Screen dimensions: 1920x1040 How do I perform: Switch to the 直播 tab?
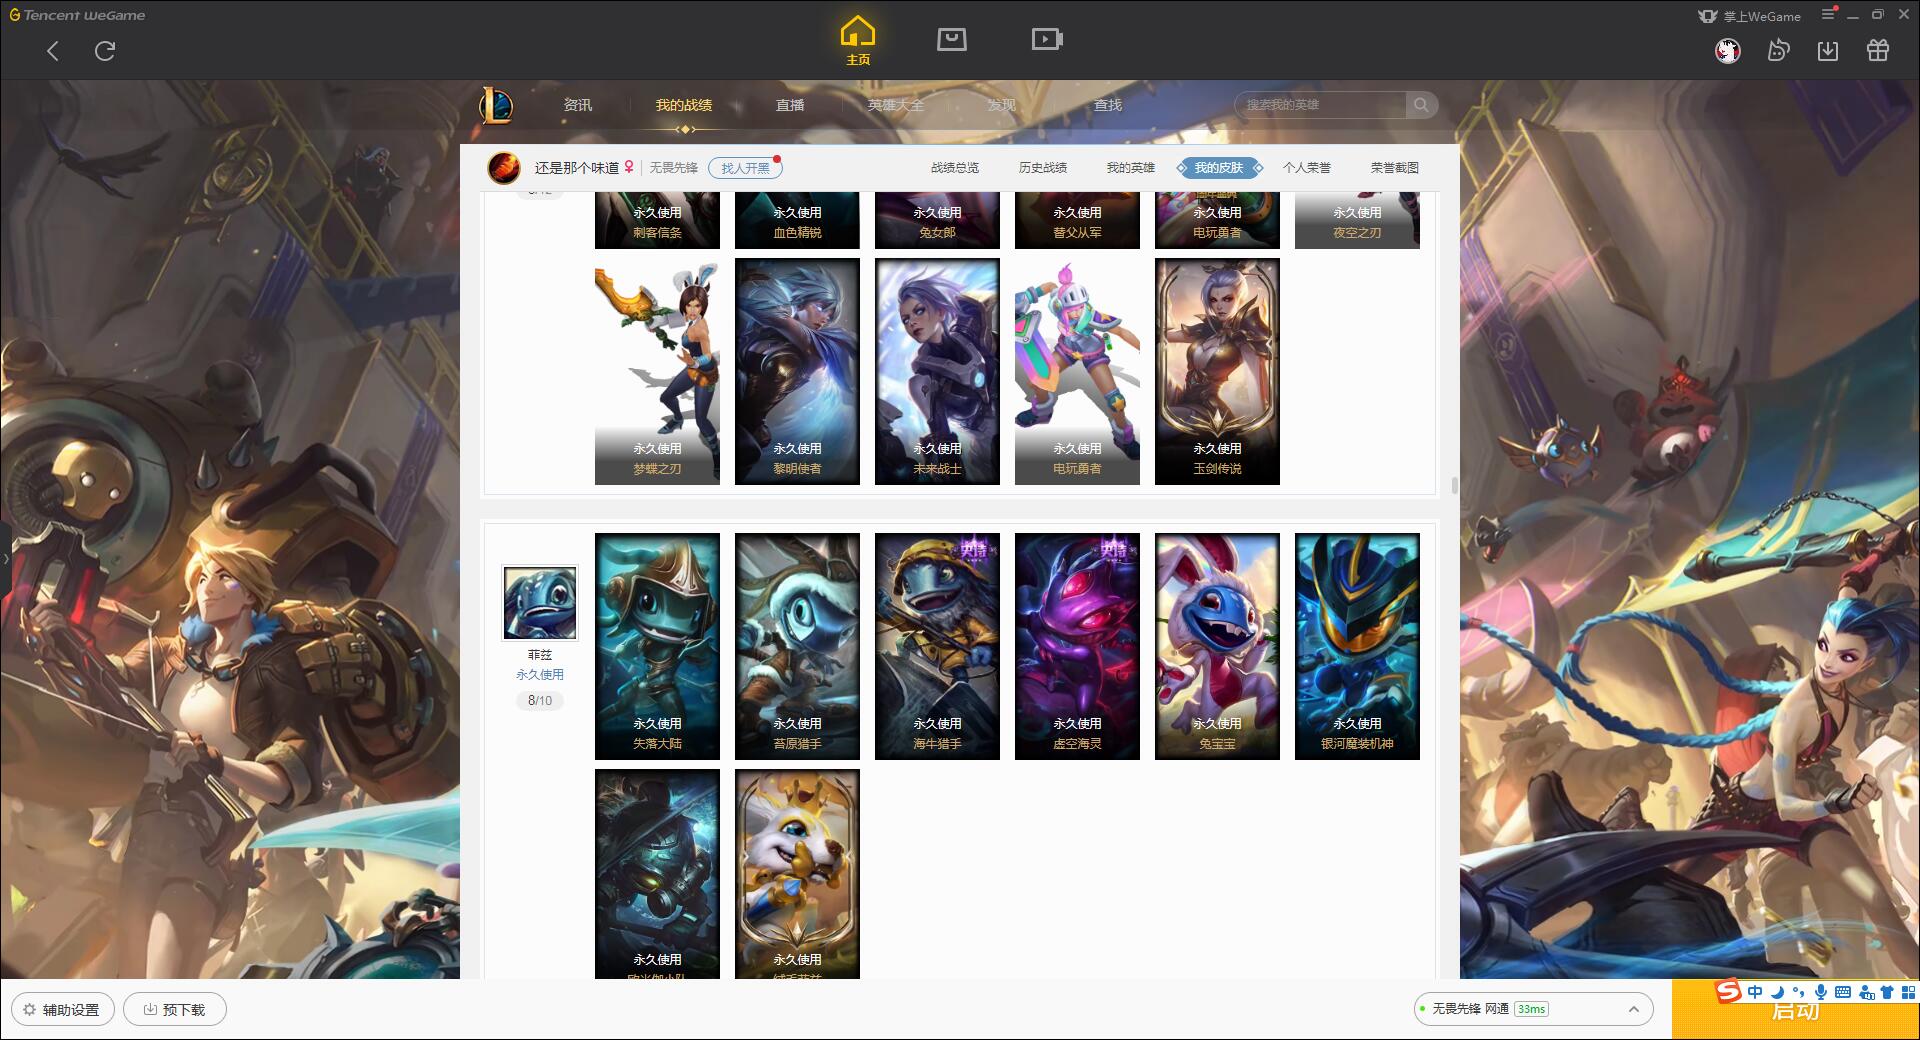(x=790, y=105)
